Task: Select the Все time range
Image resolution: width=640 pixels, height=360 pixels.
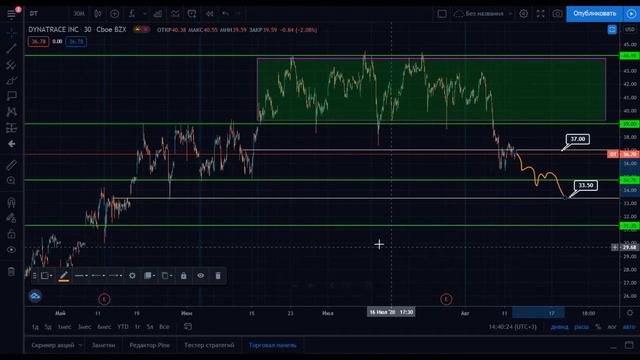Action: click(164, 327)
